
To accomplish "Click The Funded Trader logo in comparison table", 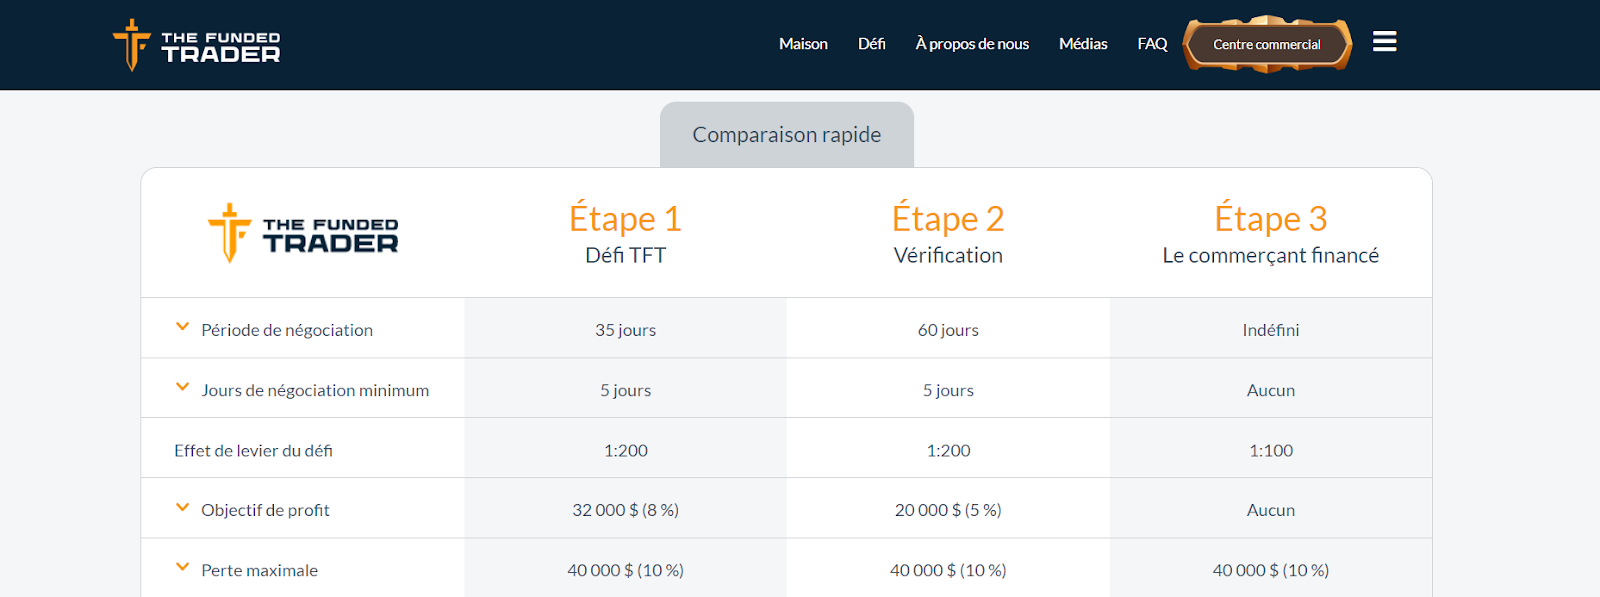I will [303, 233].
